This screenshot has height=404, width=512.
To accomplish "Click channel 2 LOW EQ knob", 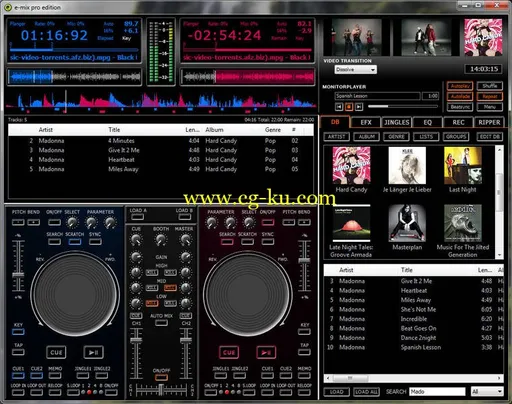I will 185,303.
